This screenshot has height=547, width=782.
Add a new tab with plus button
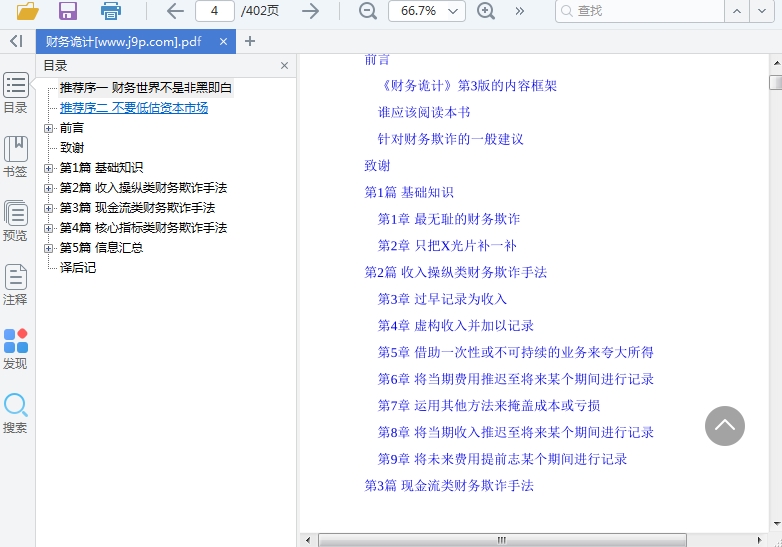250,41
